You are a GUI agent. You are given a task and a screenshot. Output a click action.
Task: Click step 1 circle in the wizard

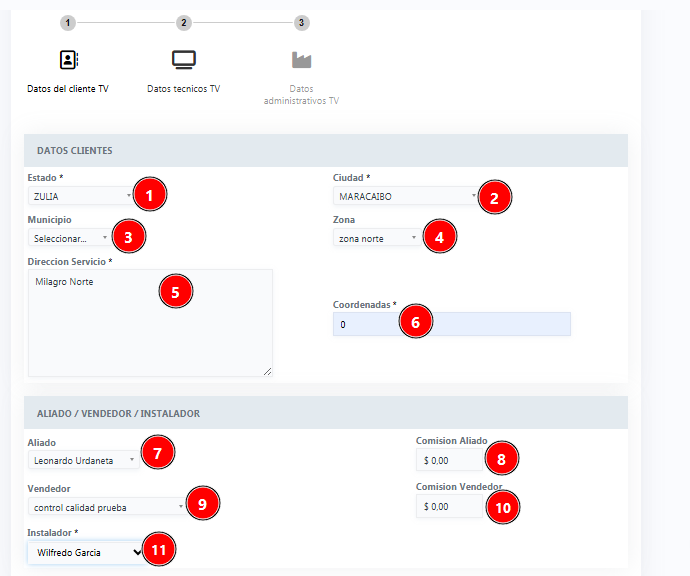click(67, 23)
